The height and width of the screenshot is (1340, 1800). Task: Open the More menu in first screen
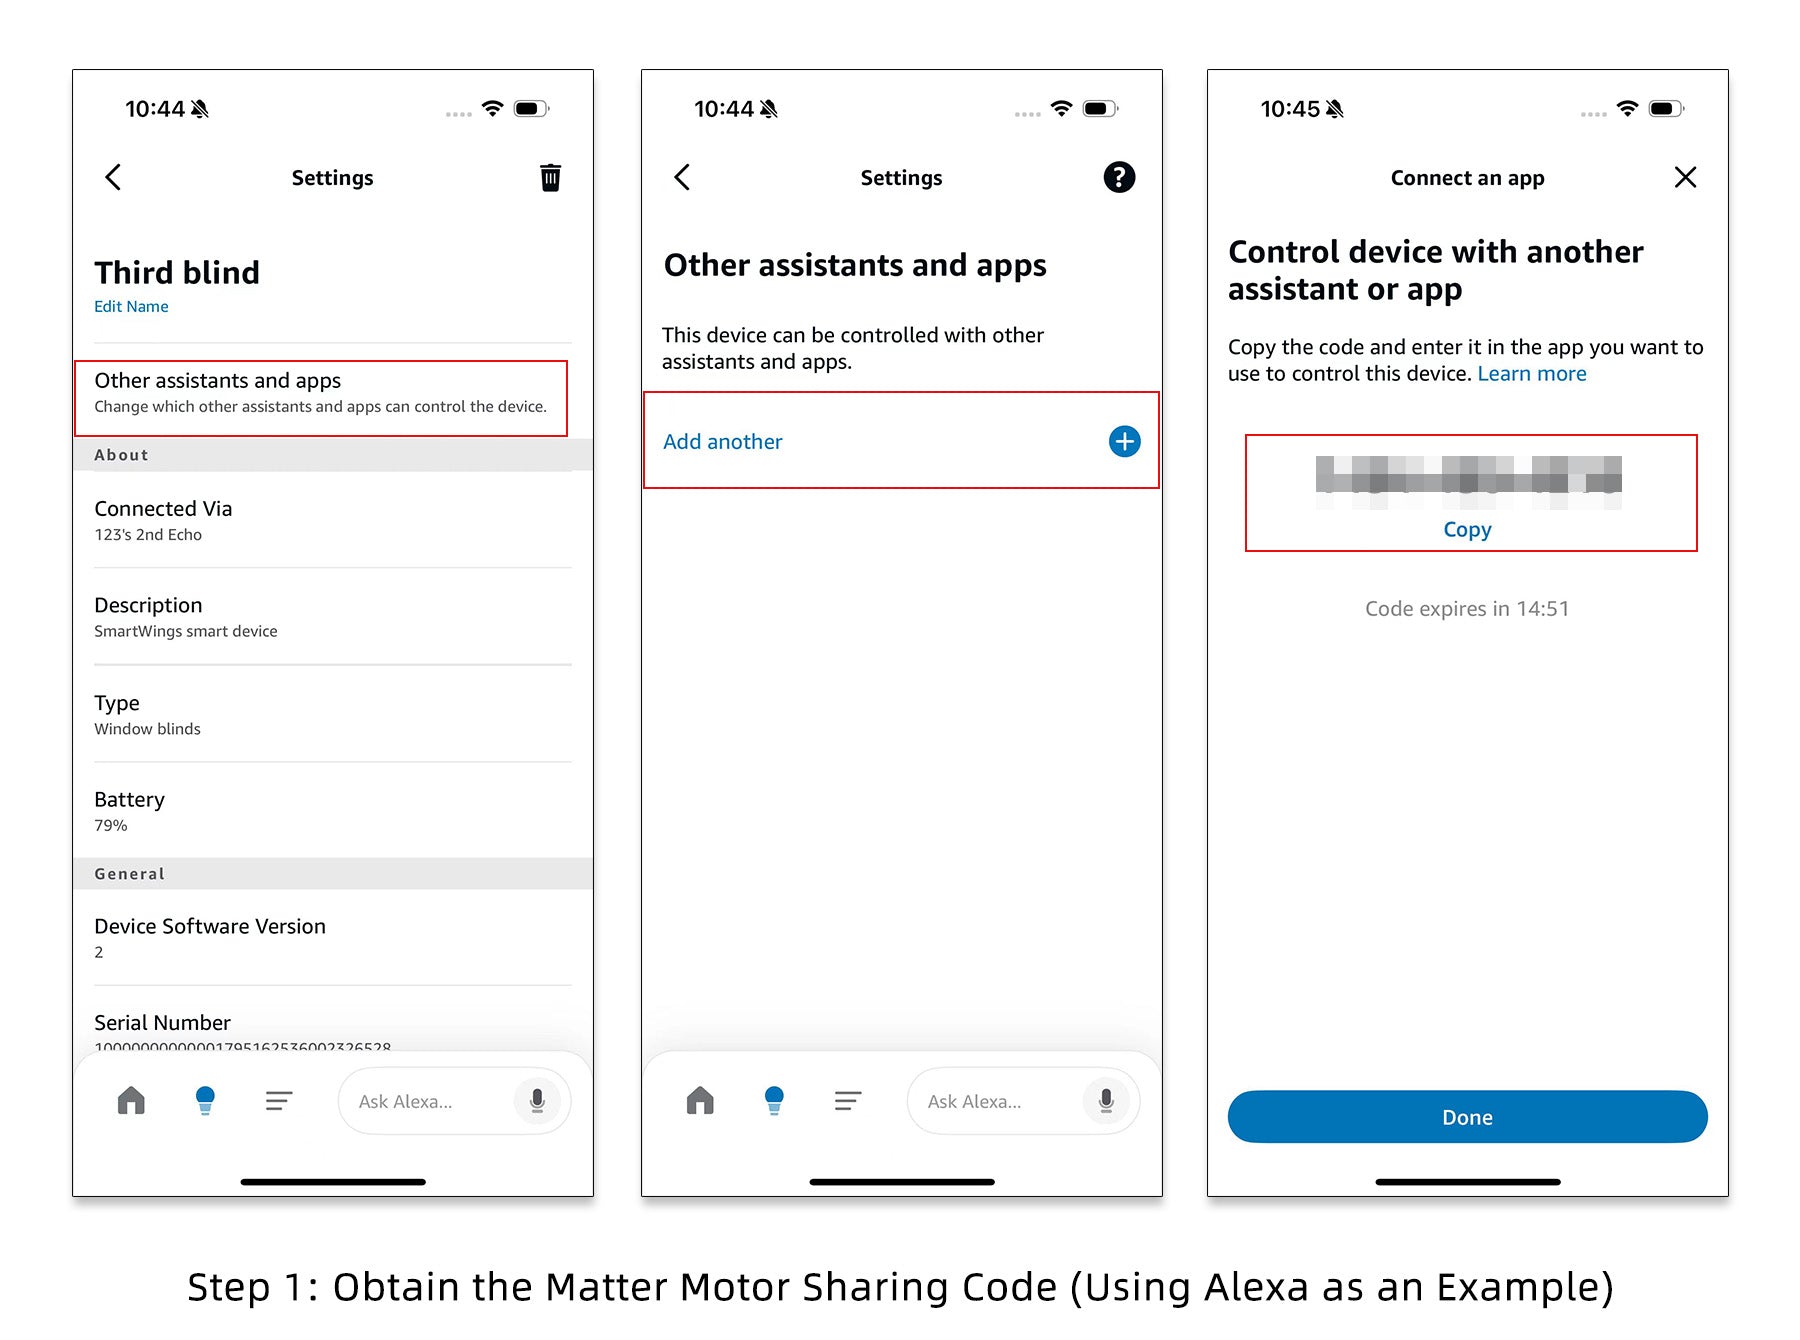[x=278, y=1101]
